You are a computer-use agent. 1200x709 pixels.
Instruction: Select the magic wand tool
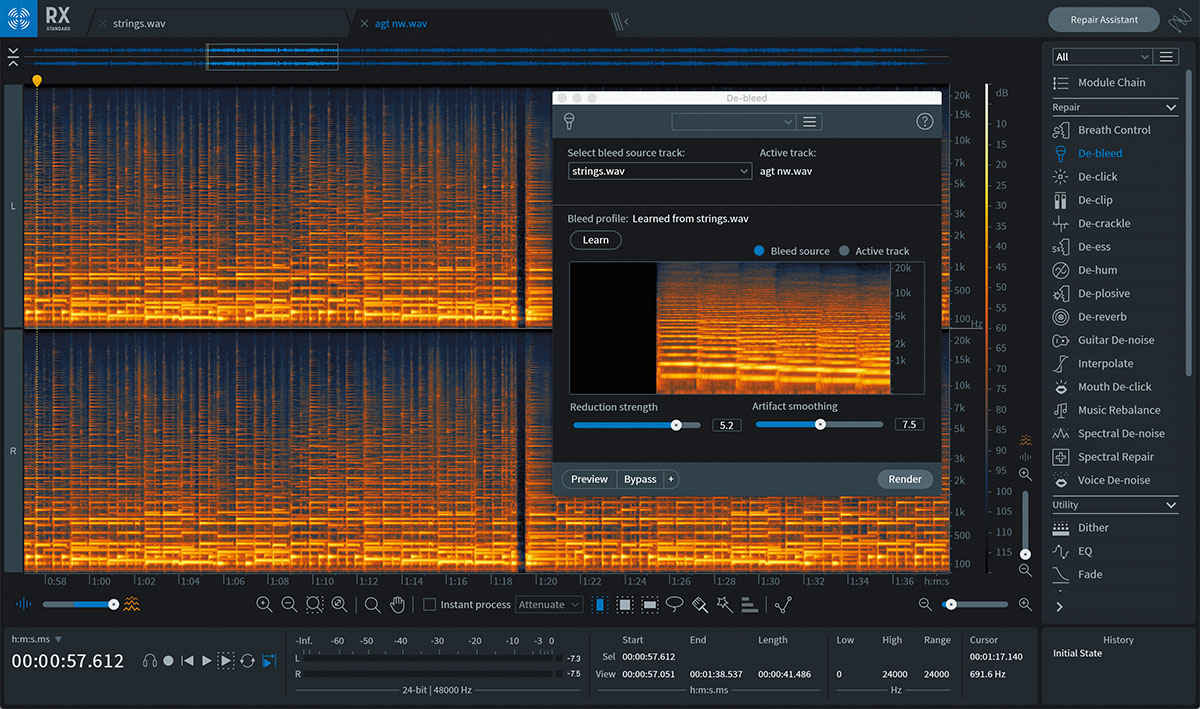[x=724, y=604]
